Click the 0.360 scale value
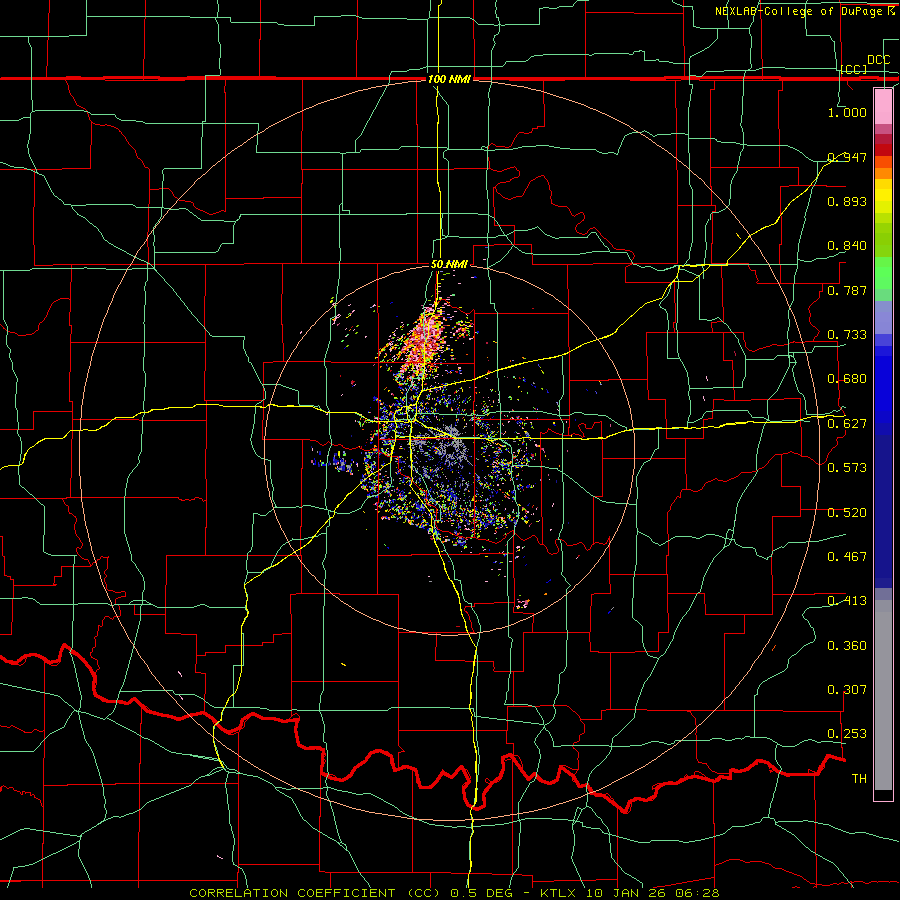This screenshot has width=900, height=900. point(847,646)
